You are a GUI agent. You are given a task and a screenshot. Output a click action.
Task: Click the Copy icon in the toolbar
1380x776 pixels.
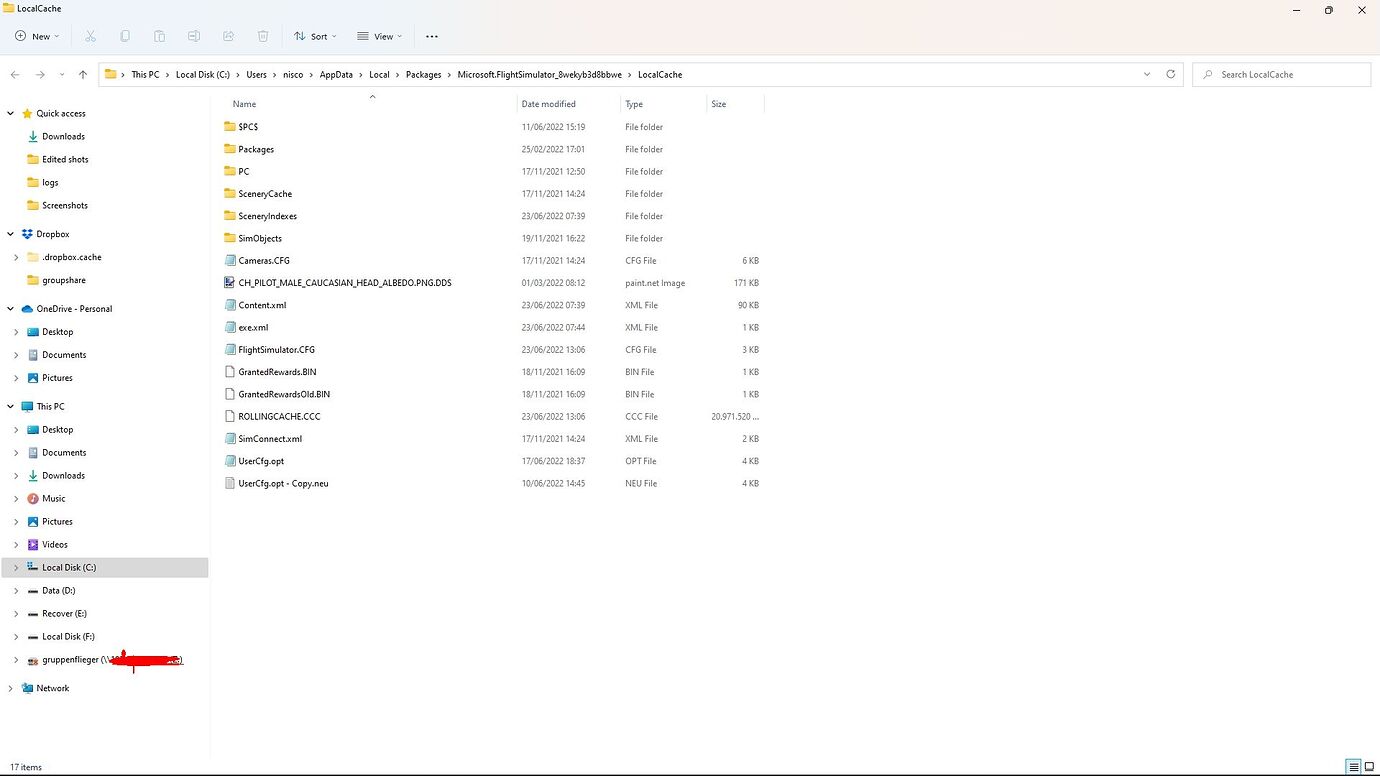click(124, 36)
